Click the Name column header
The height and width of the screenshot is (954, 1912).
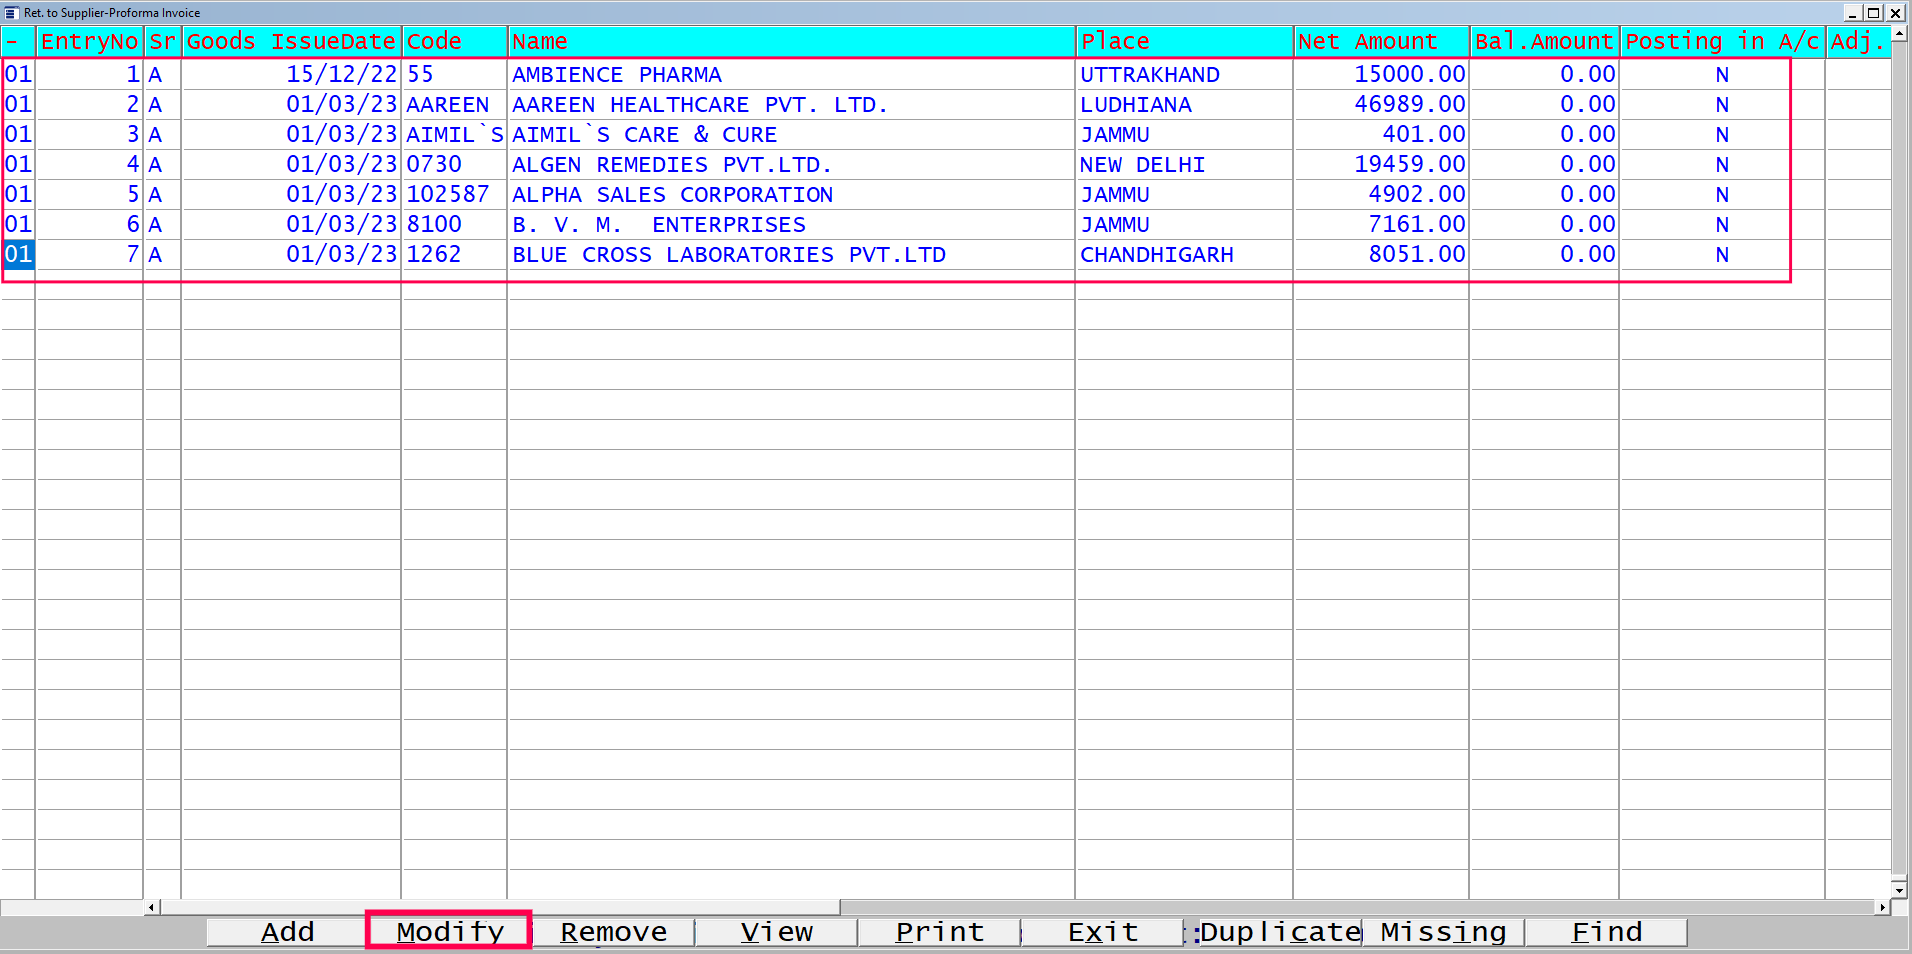tap(791, 42)
